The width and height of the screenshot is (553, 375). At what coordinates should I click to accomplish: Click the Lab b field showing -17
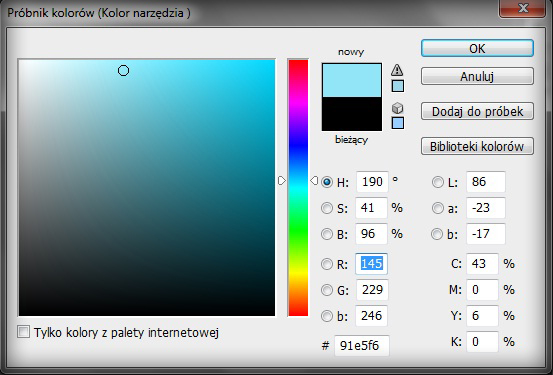pos(486,234)
